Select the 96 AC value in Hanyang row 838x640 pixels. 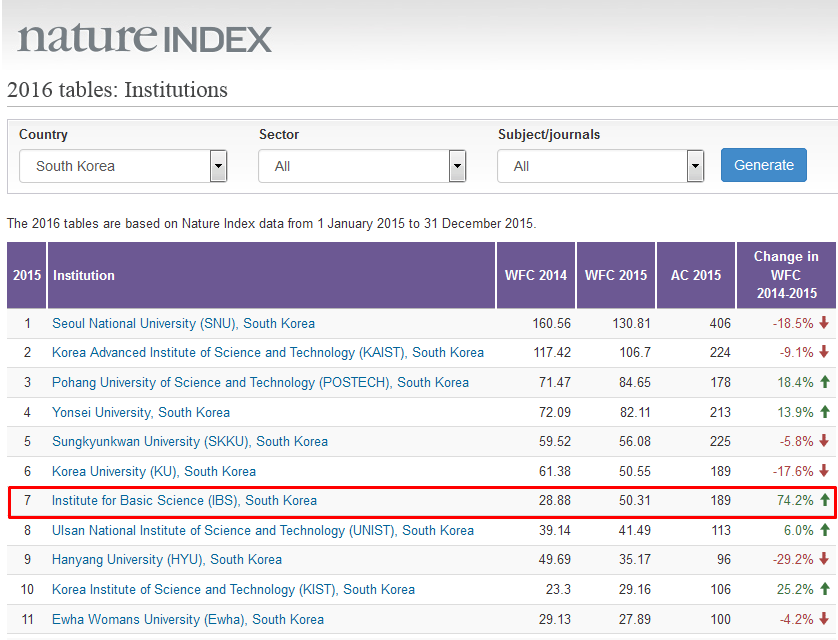pyautogui.click(x=724, y=559)
